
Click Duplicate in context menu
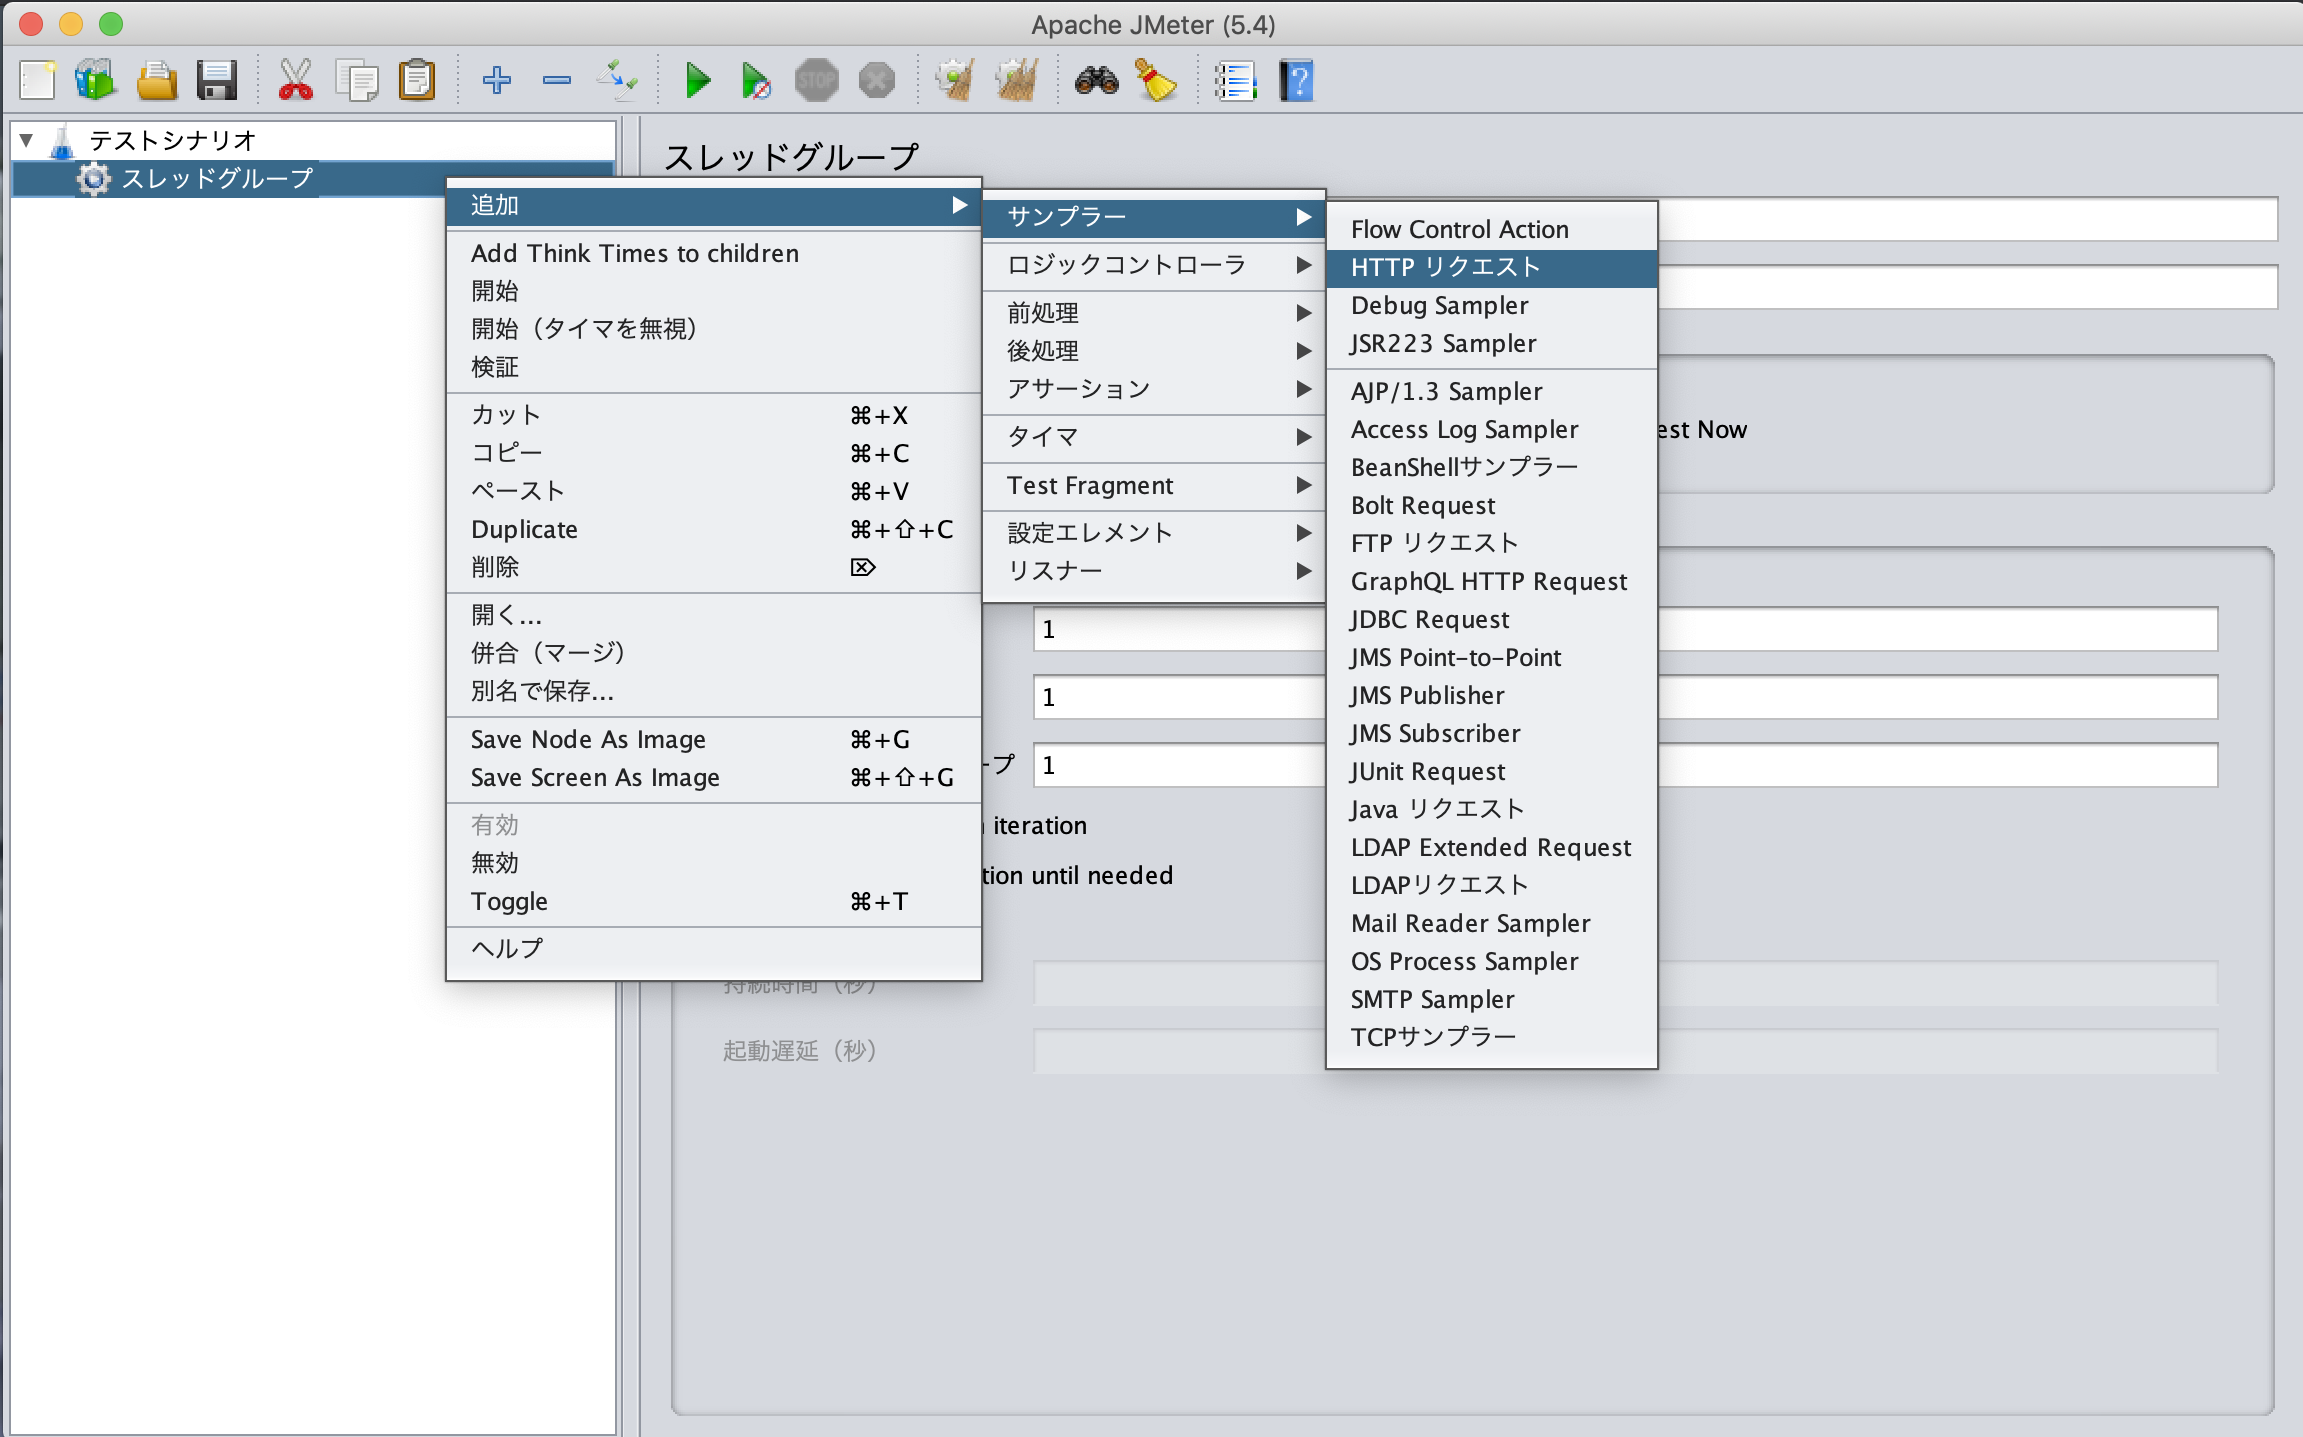tap(524, 530)
